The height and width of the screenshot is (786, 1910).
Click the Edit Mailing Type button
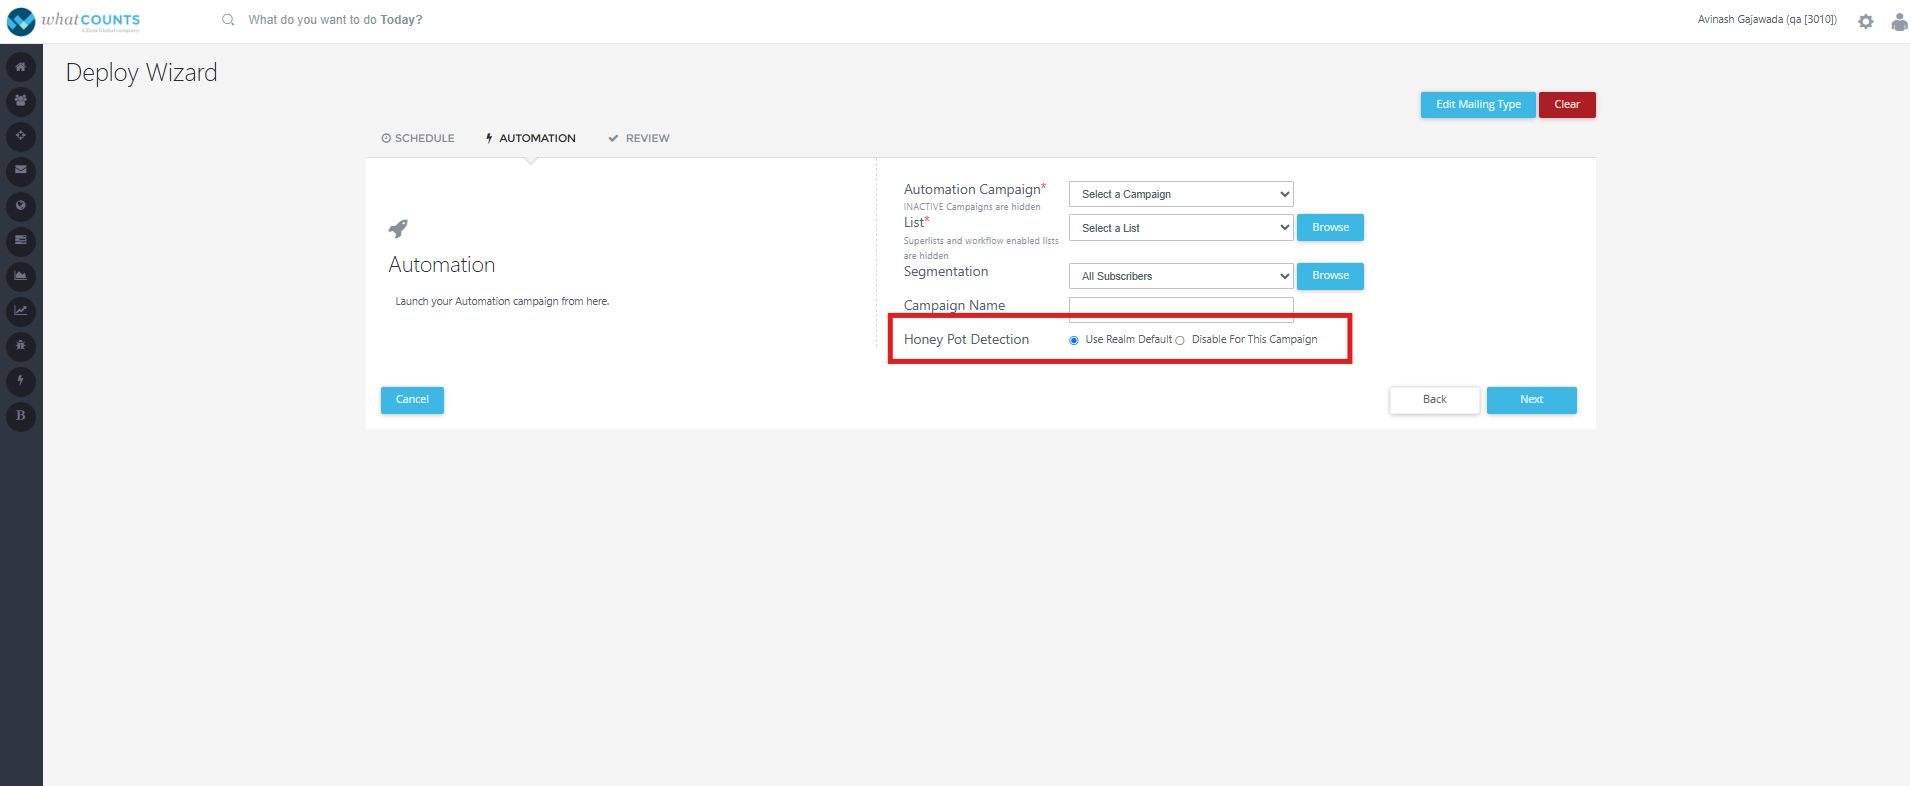tap(1478, 105)
